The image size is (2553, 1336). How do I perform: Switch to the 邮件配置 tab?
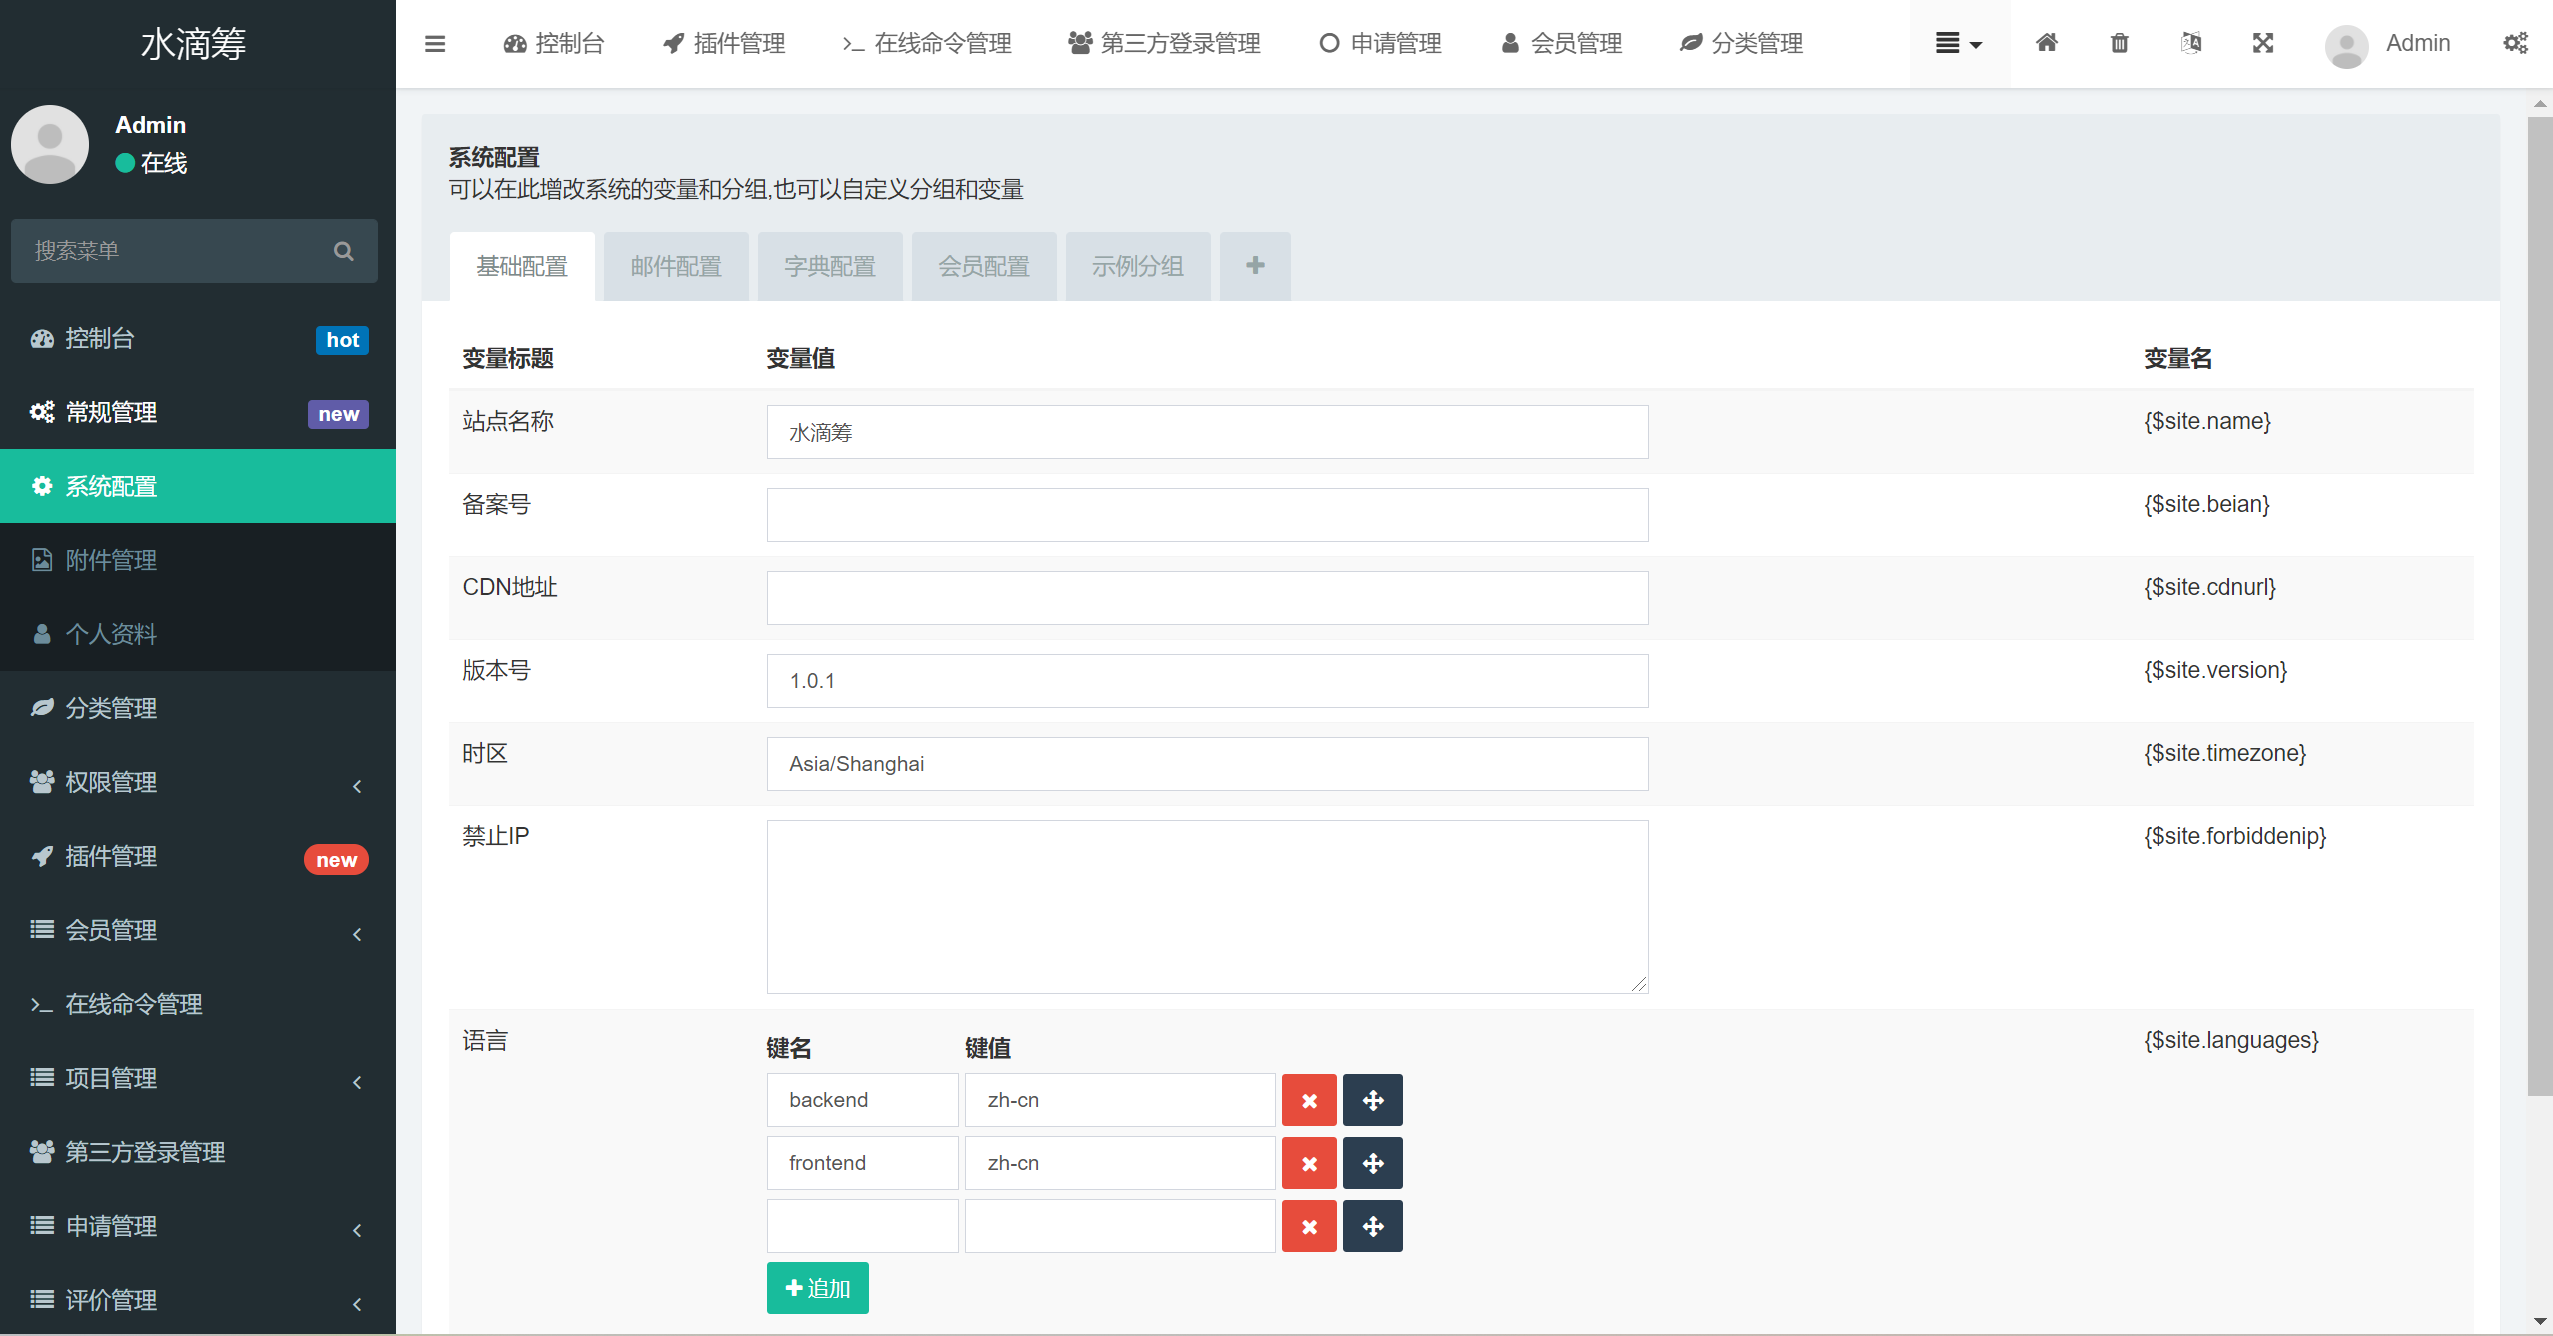coord(676,267)
